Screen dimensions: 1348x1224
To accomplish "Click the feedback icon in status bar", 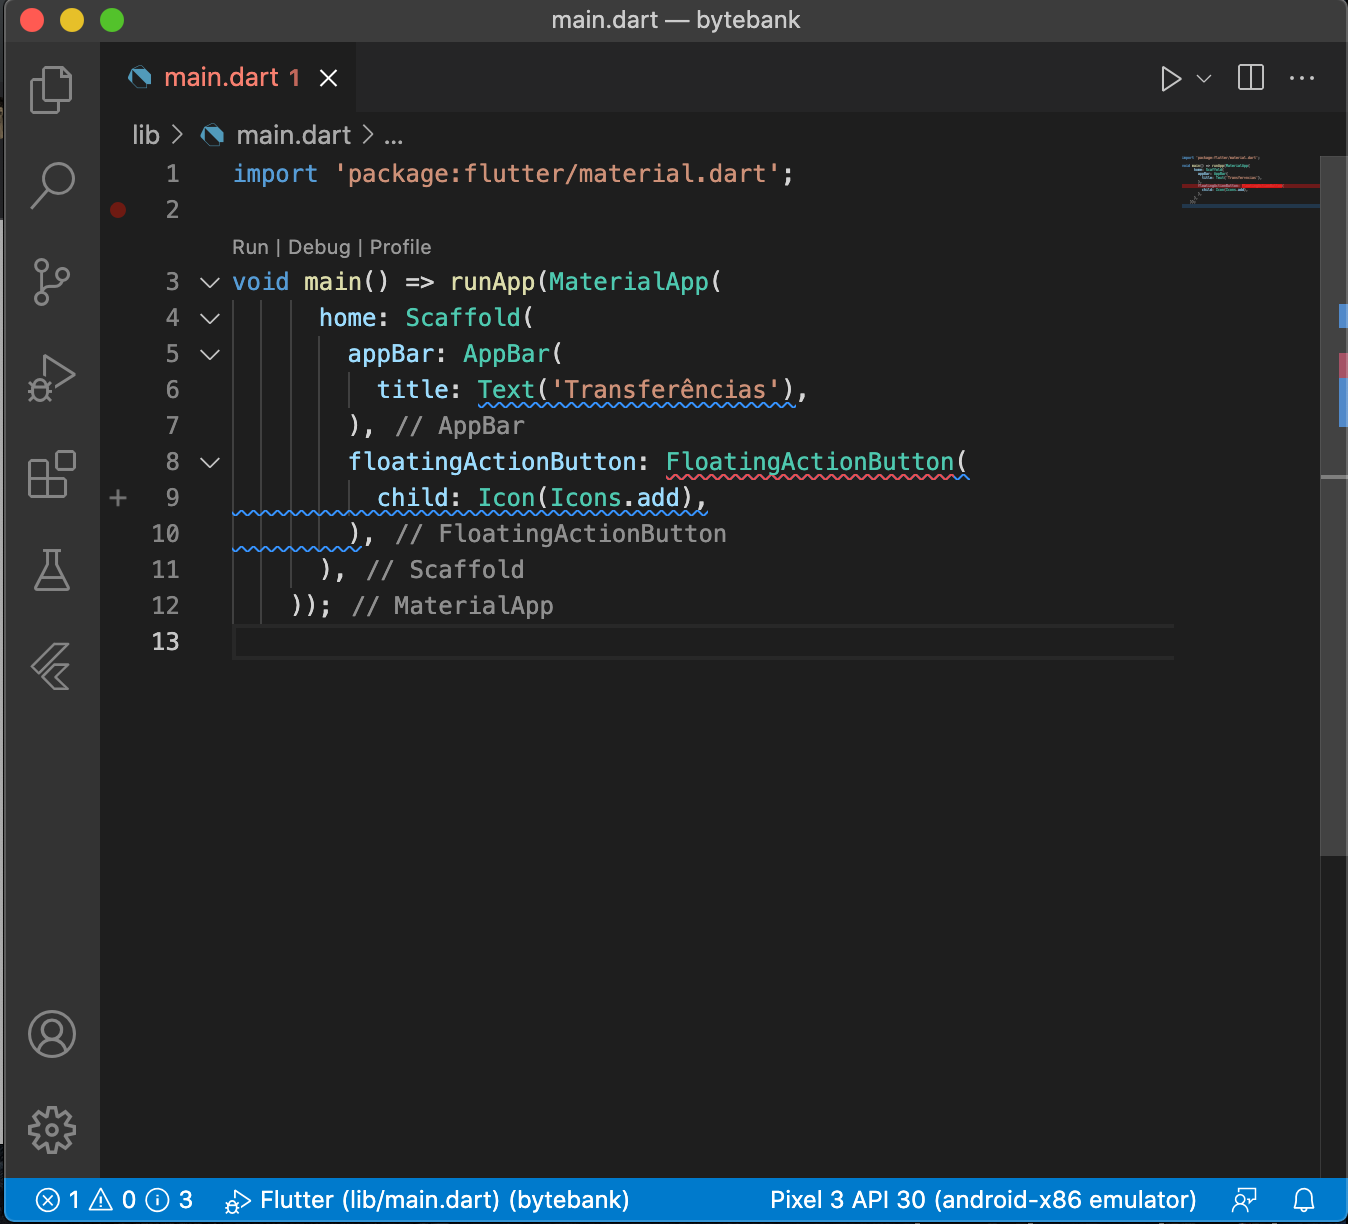I will (1244, 1200).
